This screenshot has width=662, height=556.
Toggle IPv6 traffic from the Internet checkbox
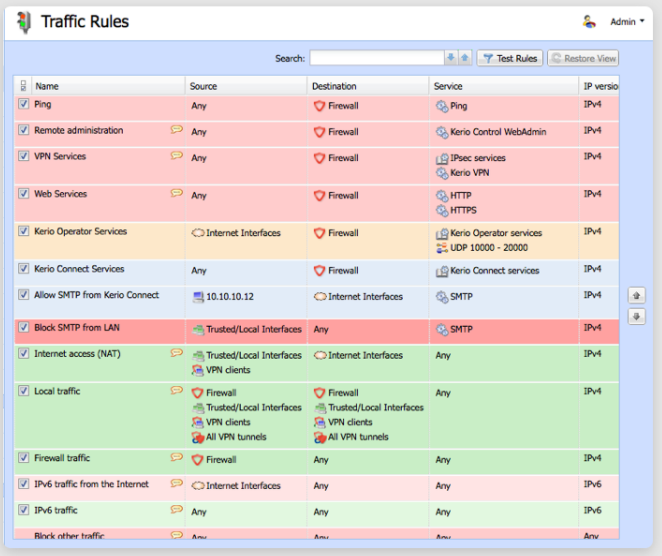click(24, 484)
